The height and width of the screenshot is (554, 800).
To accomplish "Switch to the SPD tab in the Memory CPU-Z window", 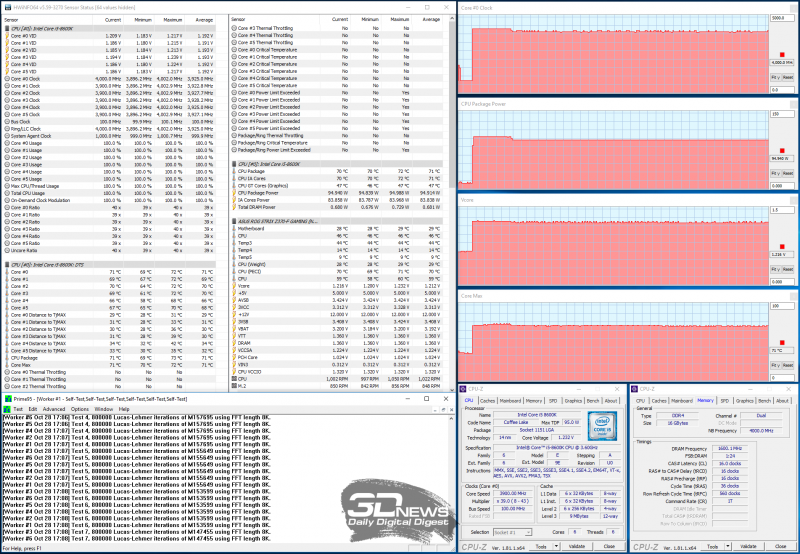I will [724, 401].
